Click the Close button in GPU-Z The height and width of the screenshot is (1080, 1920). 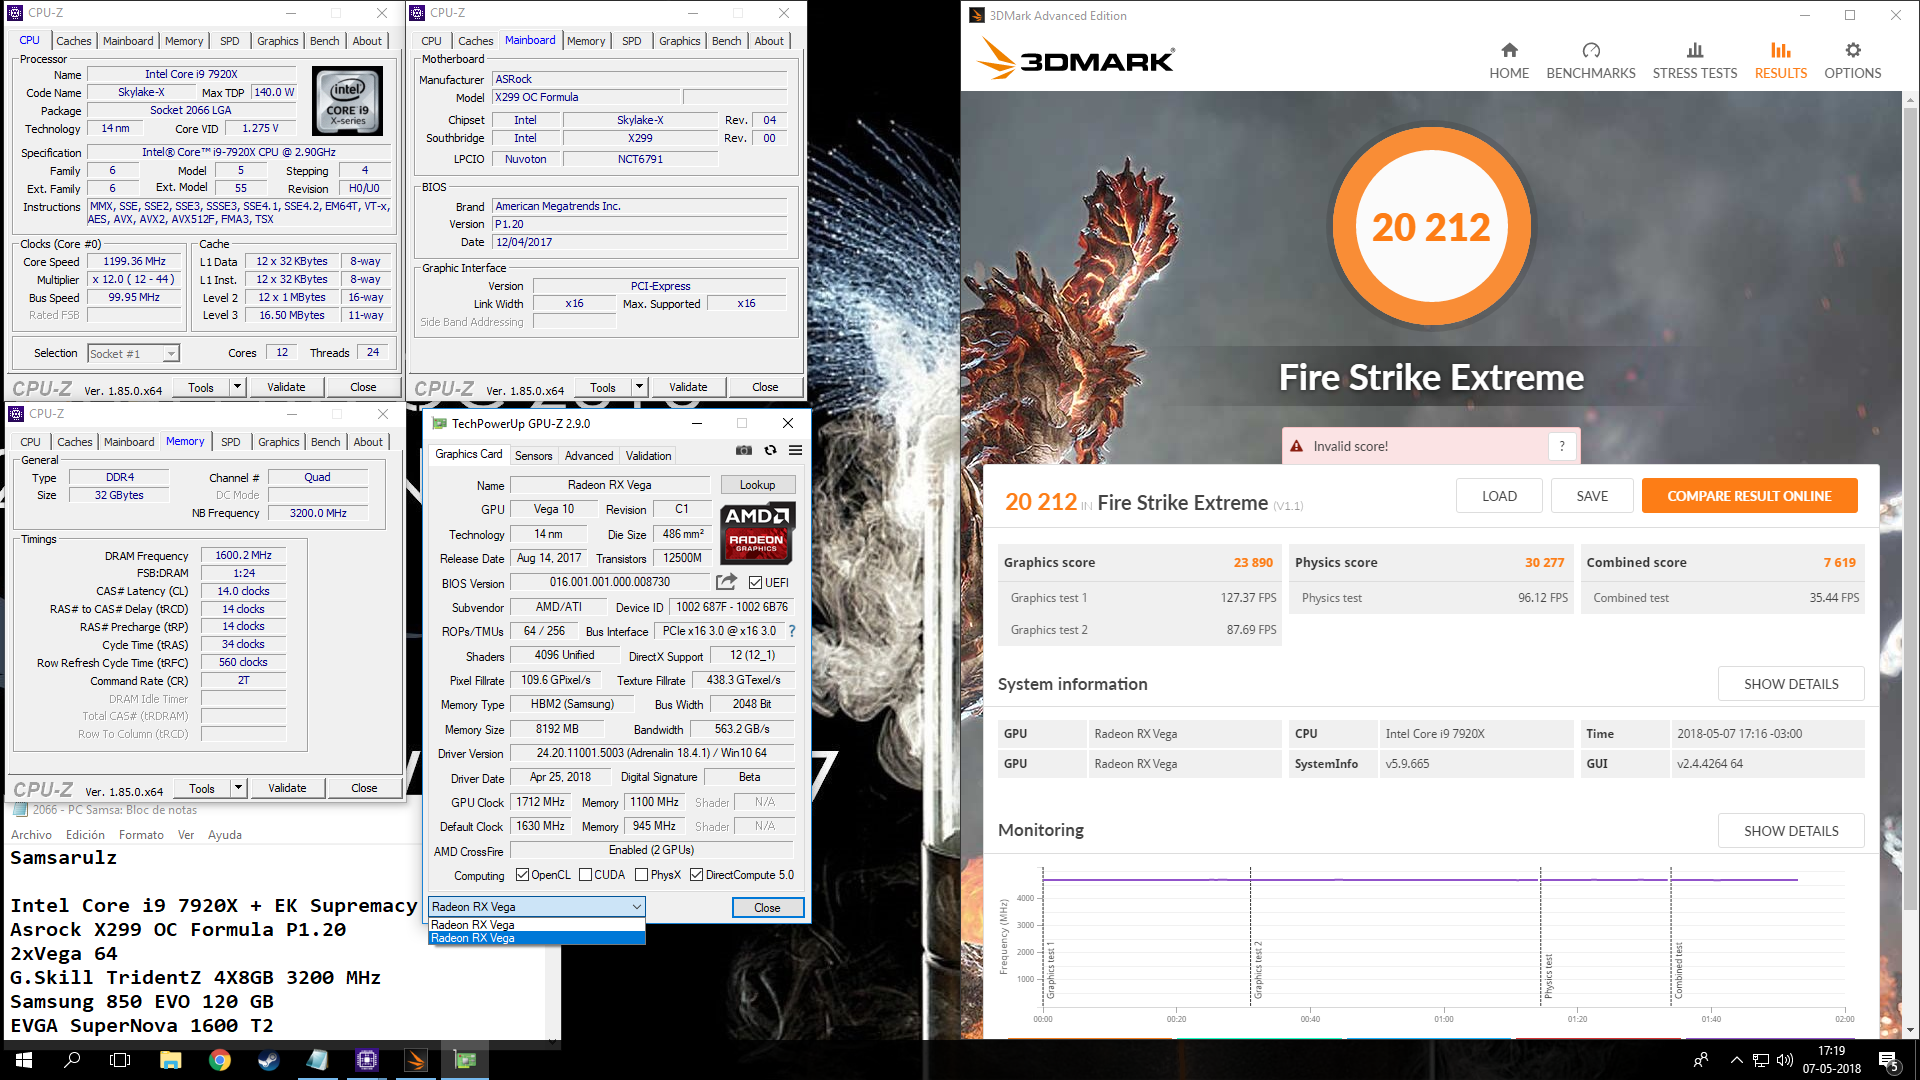(x=767, y=908)
